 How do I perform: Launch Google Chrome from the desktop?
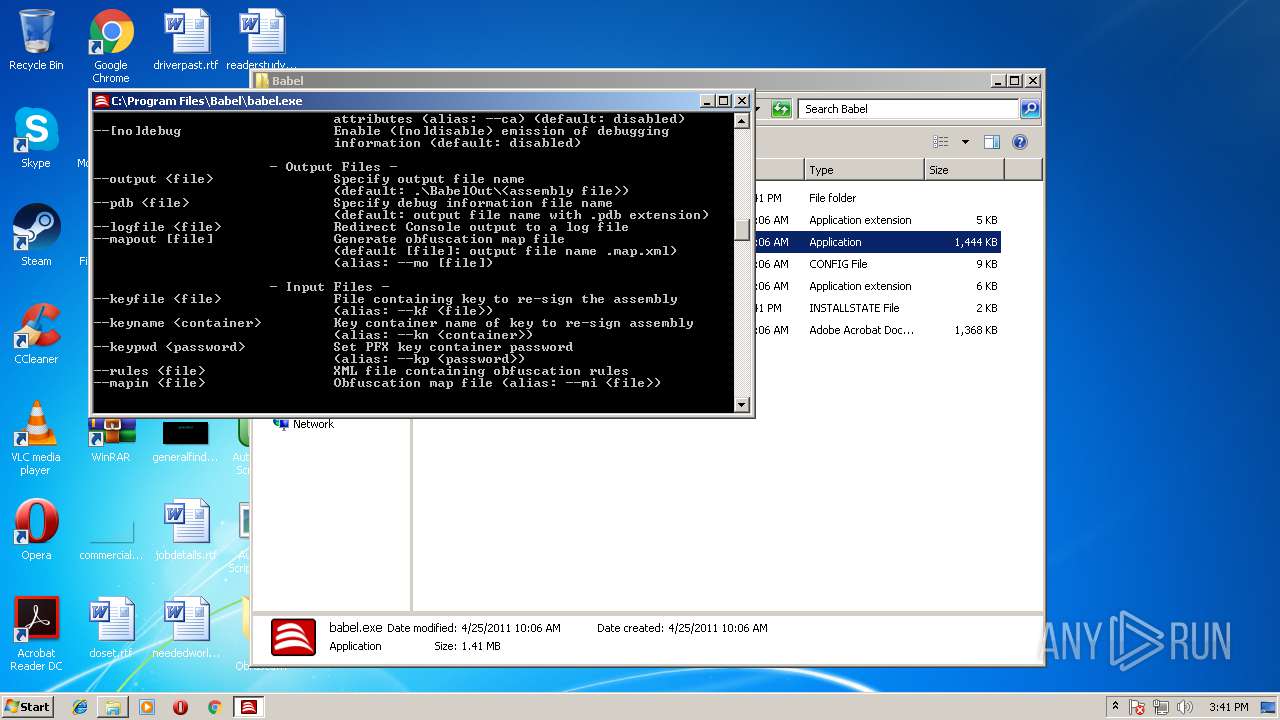pos(111,46)
